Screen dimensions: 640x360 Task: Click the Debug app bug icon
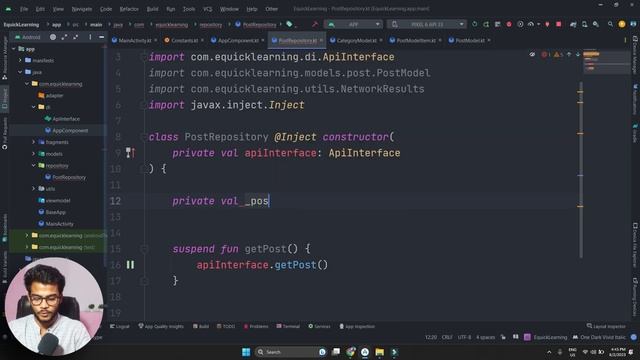coord(509,24)
